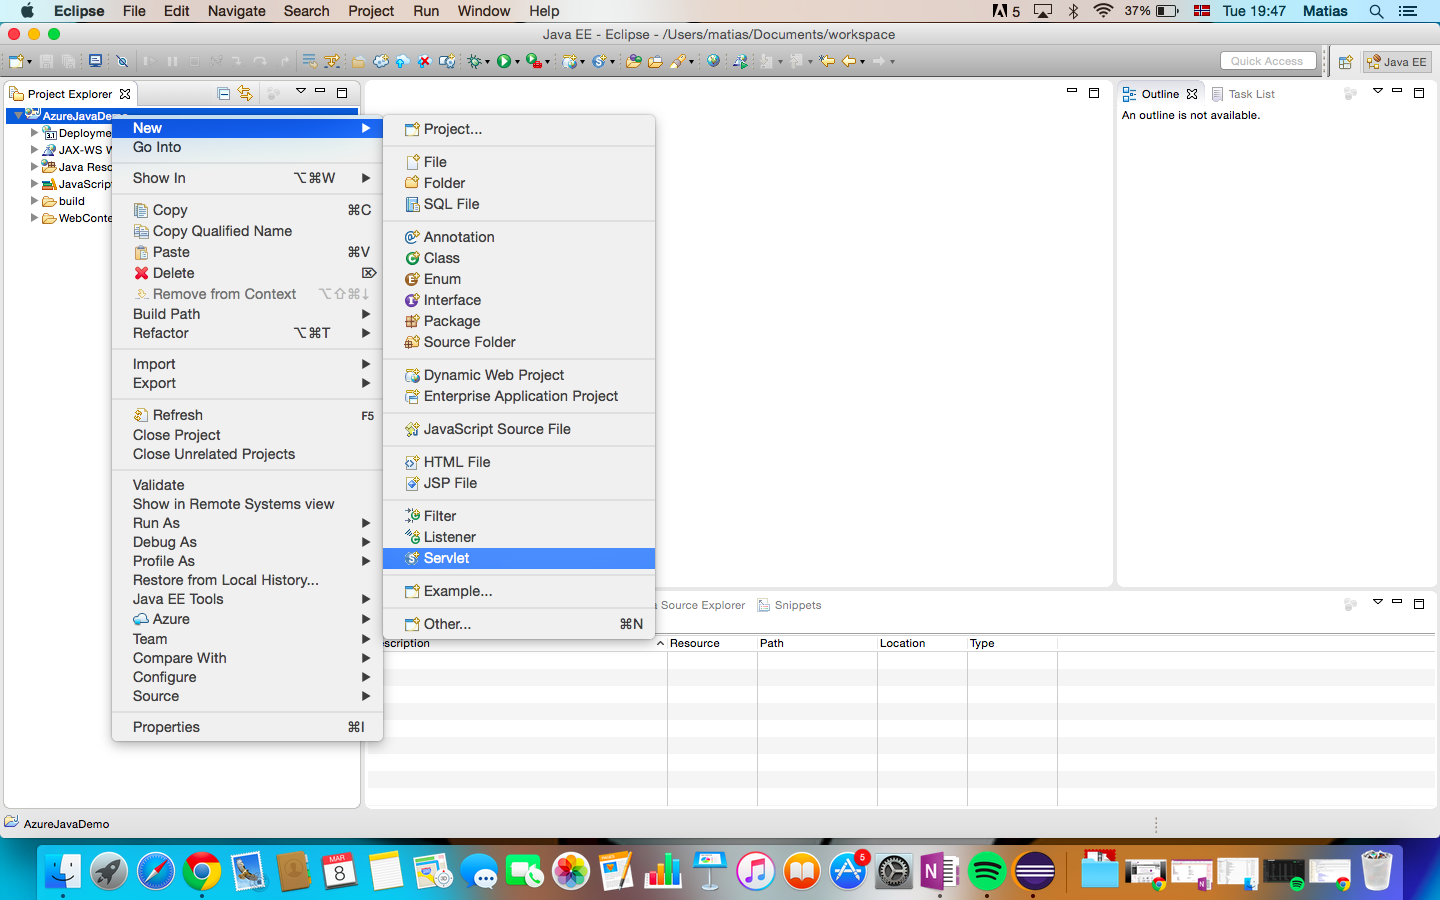Screen dimensions: 1440x900
Task: Open the Azure submenu in context menu
Action: [x=247, y=619]
